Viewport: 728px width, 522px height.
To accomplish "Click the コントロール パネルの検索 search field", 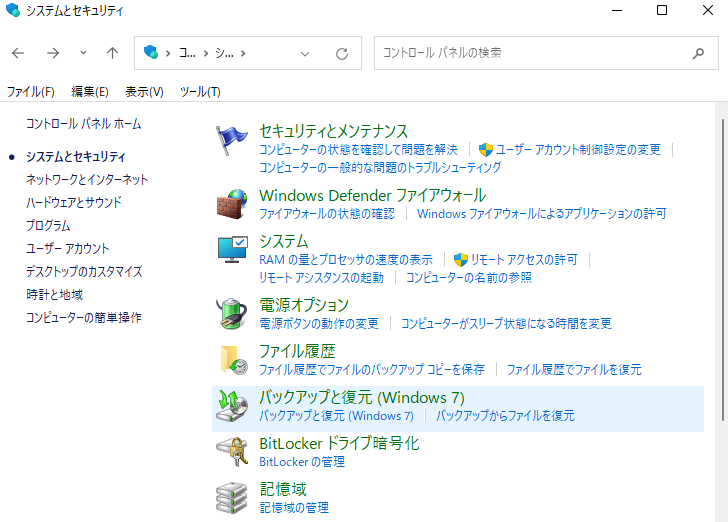I will pos(530,53).
